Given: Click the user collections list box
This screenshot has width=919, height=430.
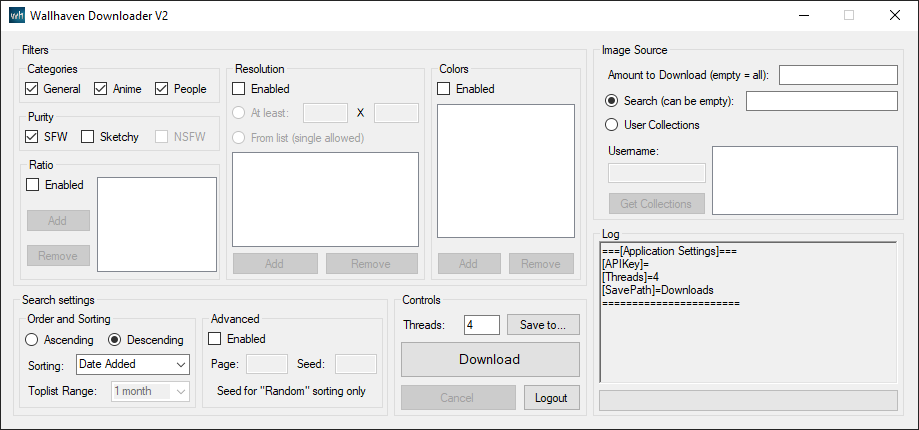Looking at the screenshot, I should pyautogui.click(x=805, y=180).
